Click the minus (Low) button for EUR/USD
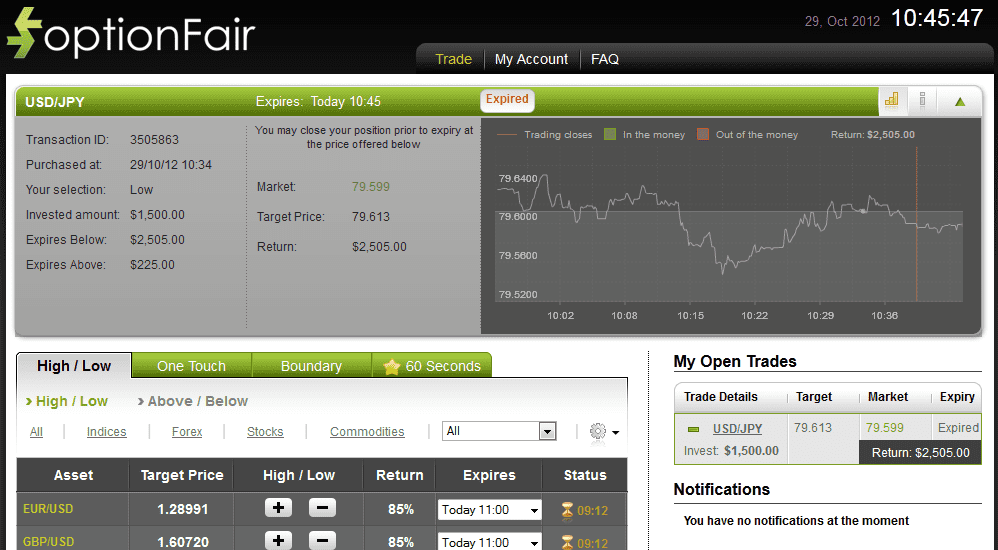The image size is (998, 550). pos(322,508)
